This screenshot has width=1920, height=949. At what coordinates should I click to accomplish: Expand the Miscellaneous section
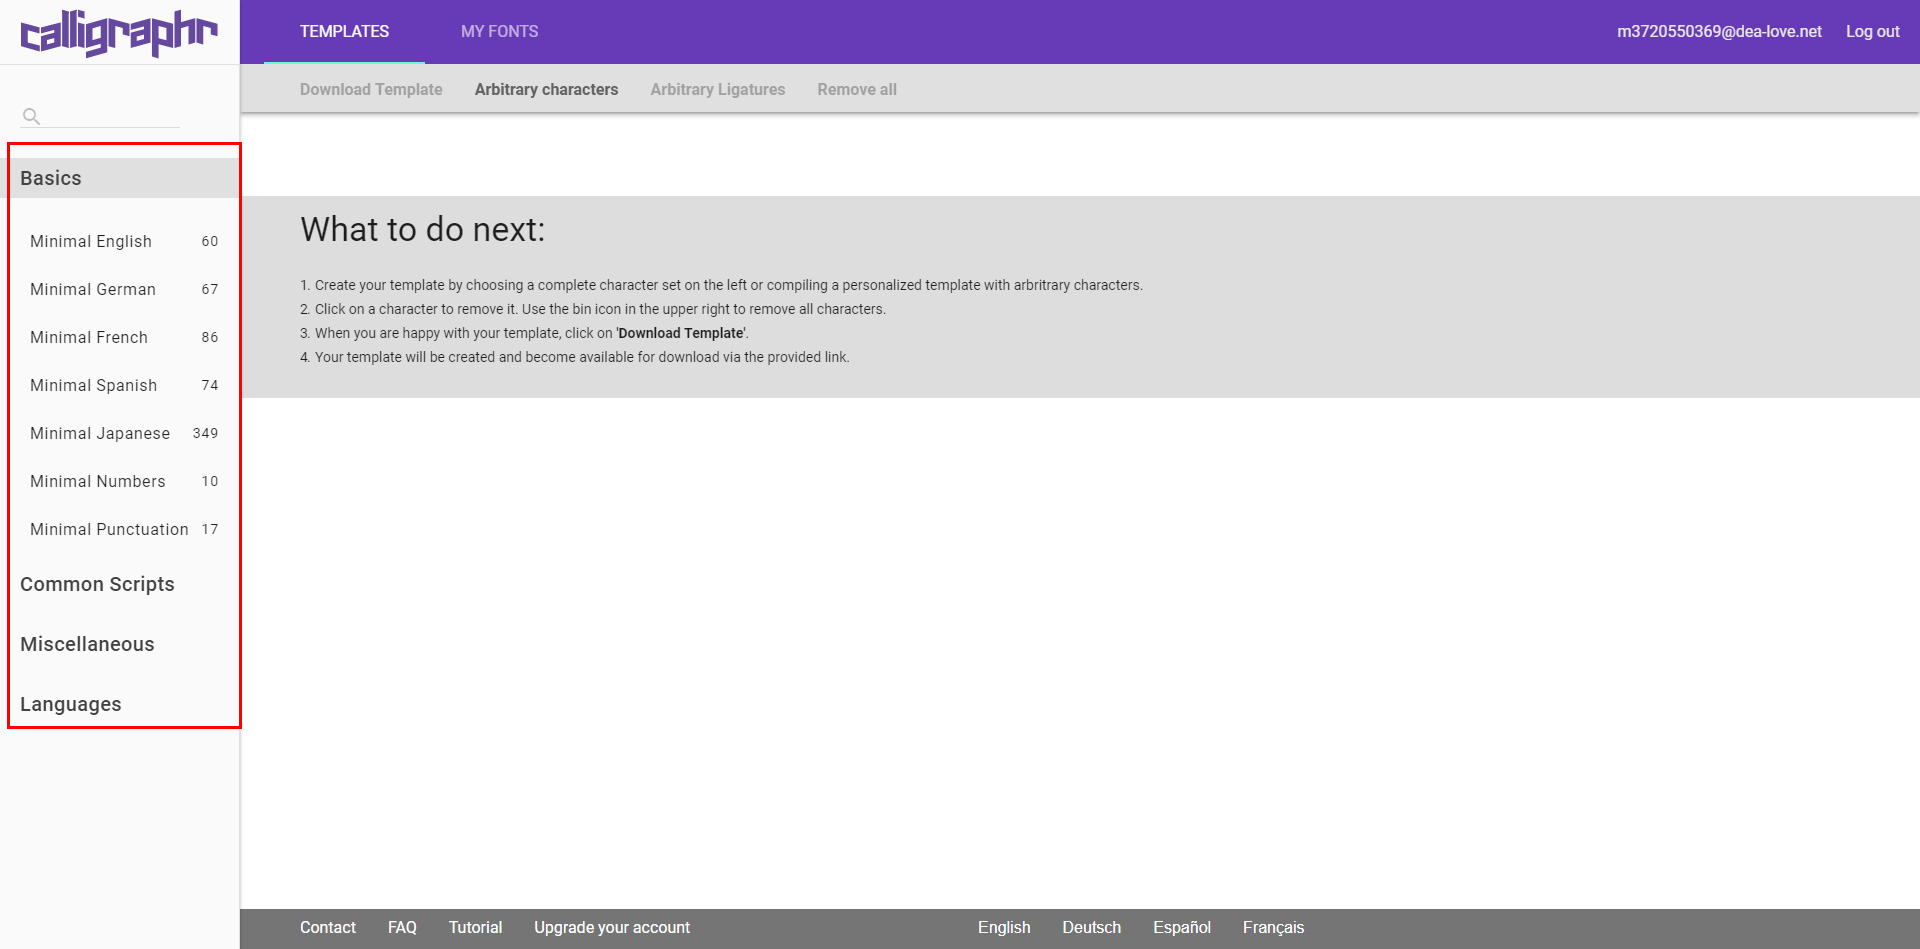[x=87, y=644]
